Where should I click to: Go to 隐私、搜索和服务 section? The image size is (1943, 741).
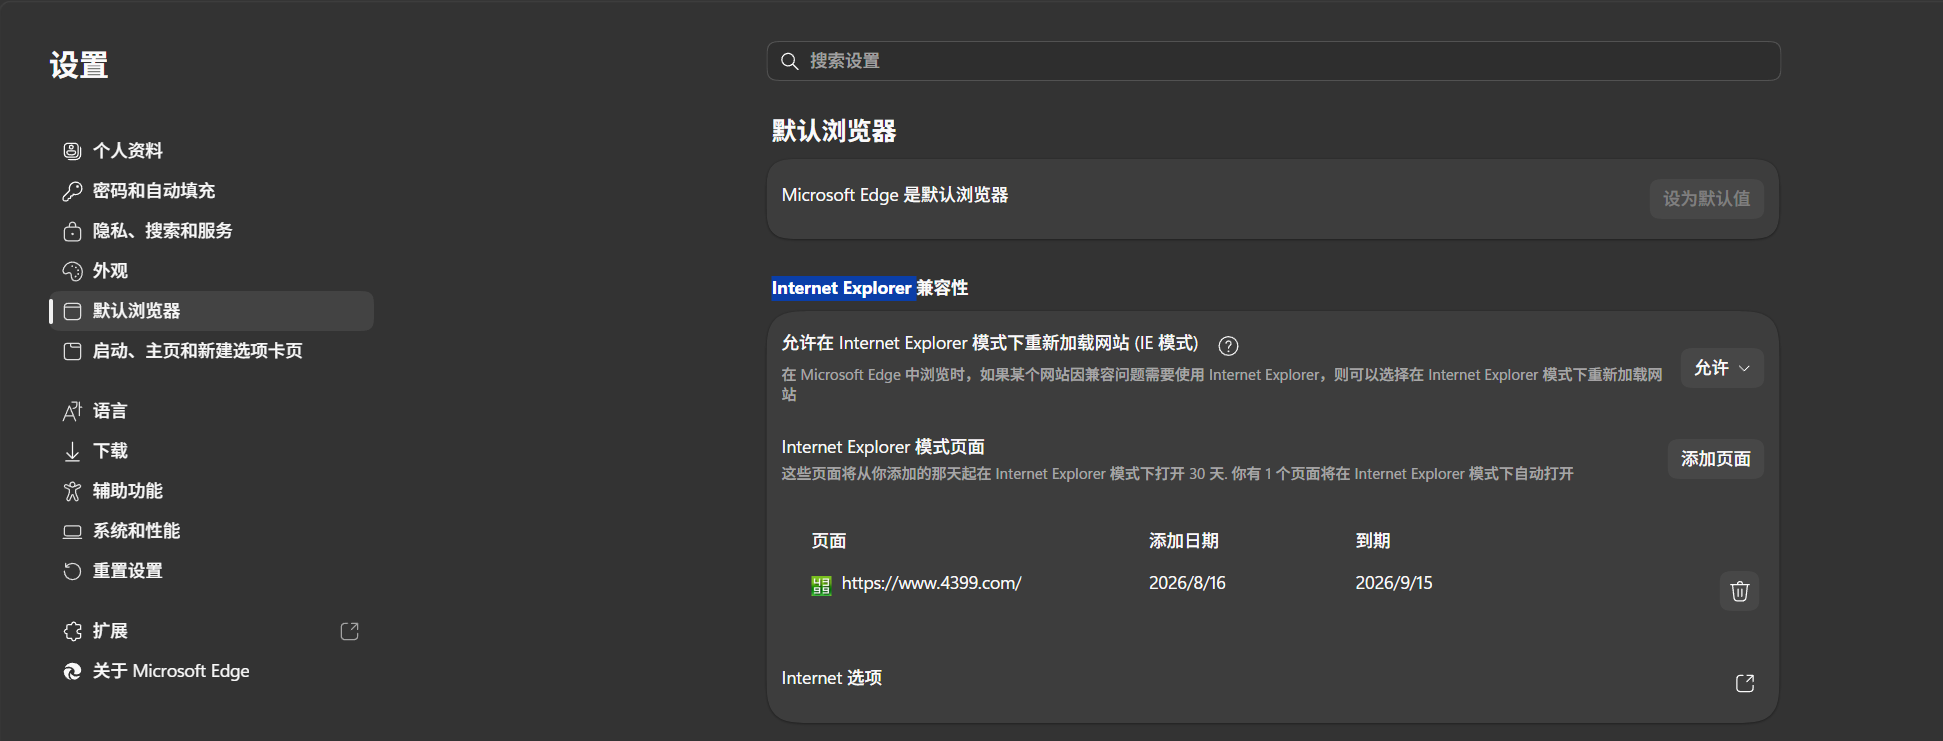click(211, 231)
